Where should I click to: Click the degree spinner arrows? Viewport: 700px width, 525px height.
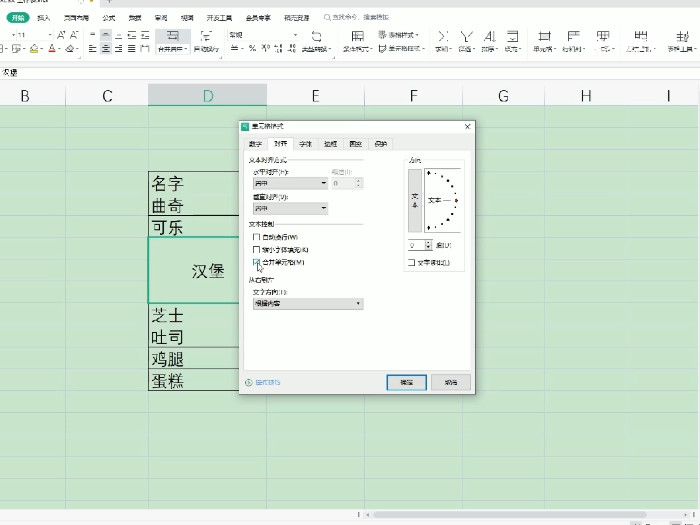(429, 245)
